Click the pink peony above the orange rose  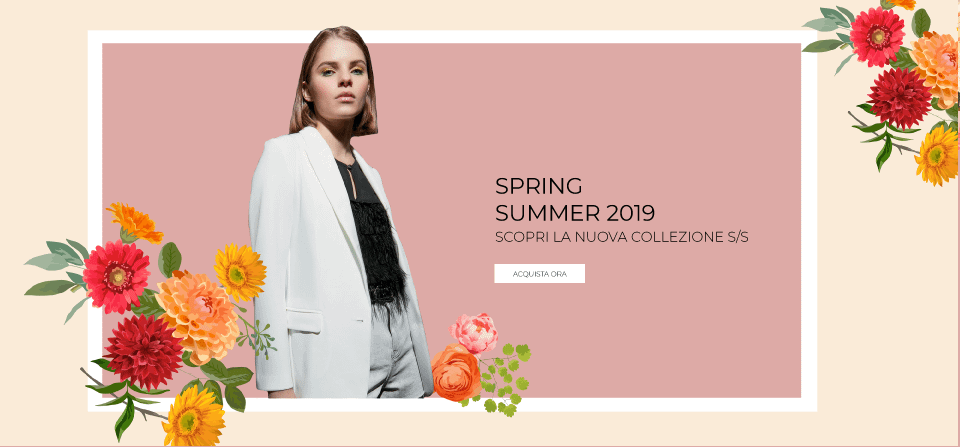pos(474,332)
